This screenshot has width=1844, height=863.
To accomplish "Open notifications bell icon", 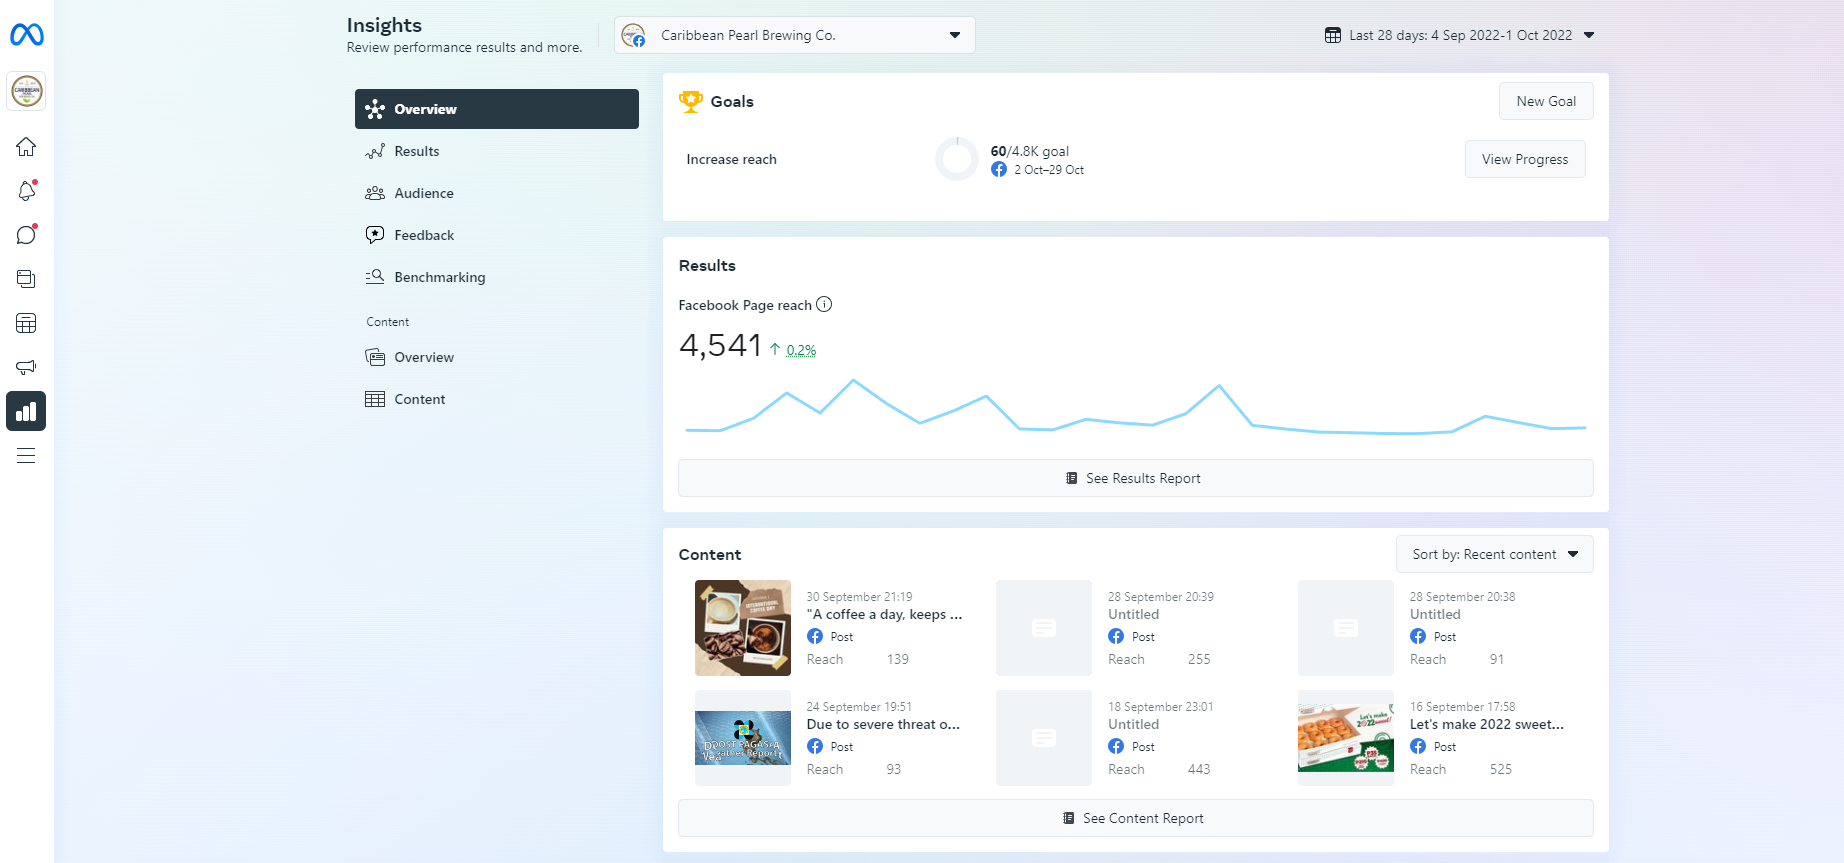I will point(26,191).
